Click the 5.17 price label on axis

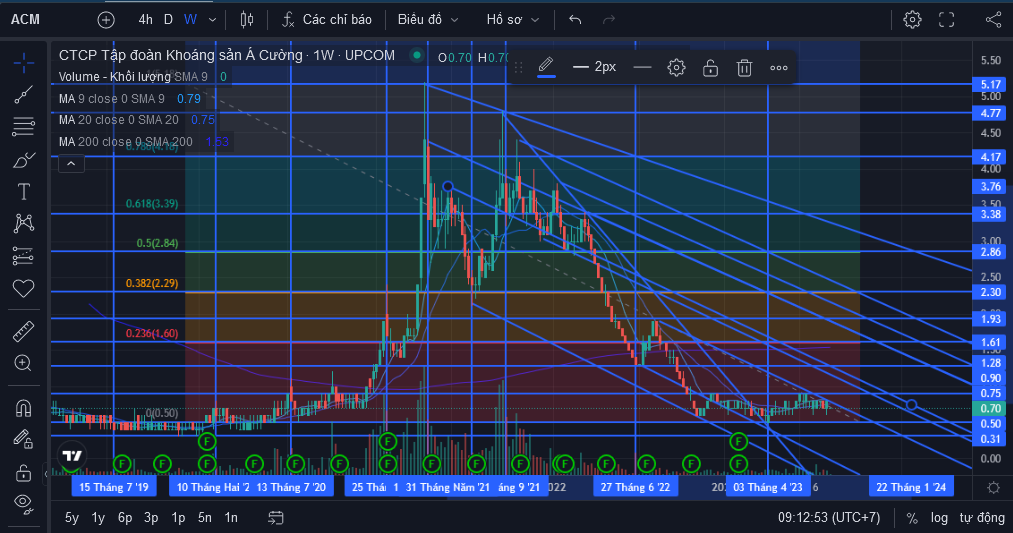[x=990, y=85]
